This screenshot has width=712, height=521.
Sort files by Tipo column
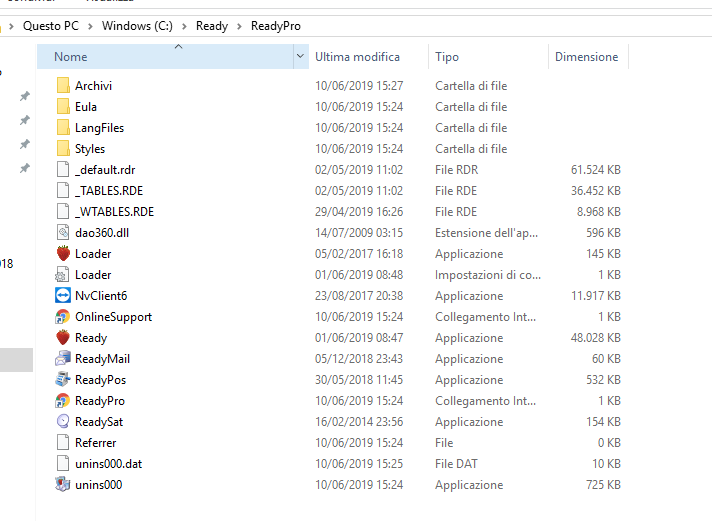pos(488,57)
